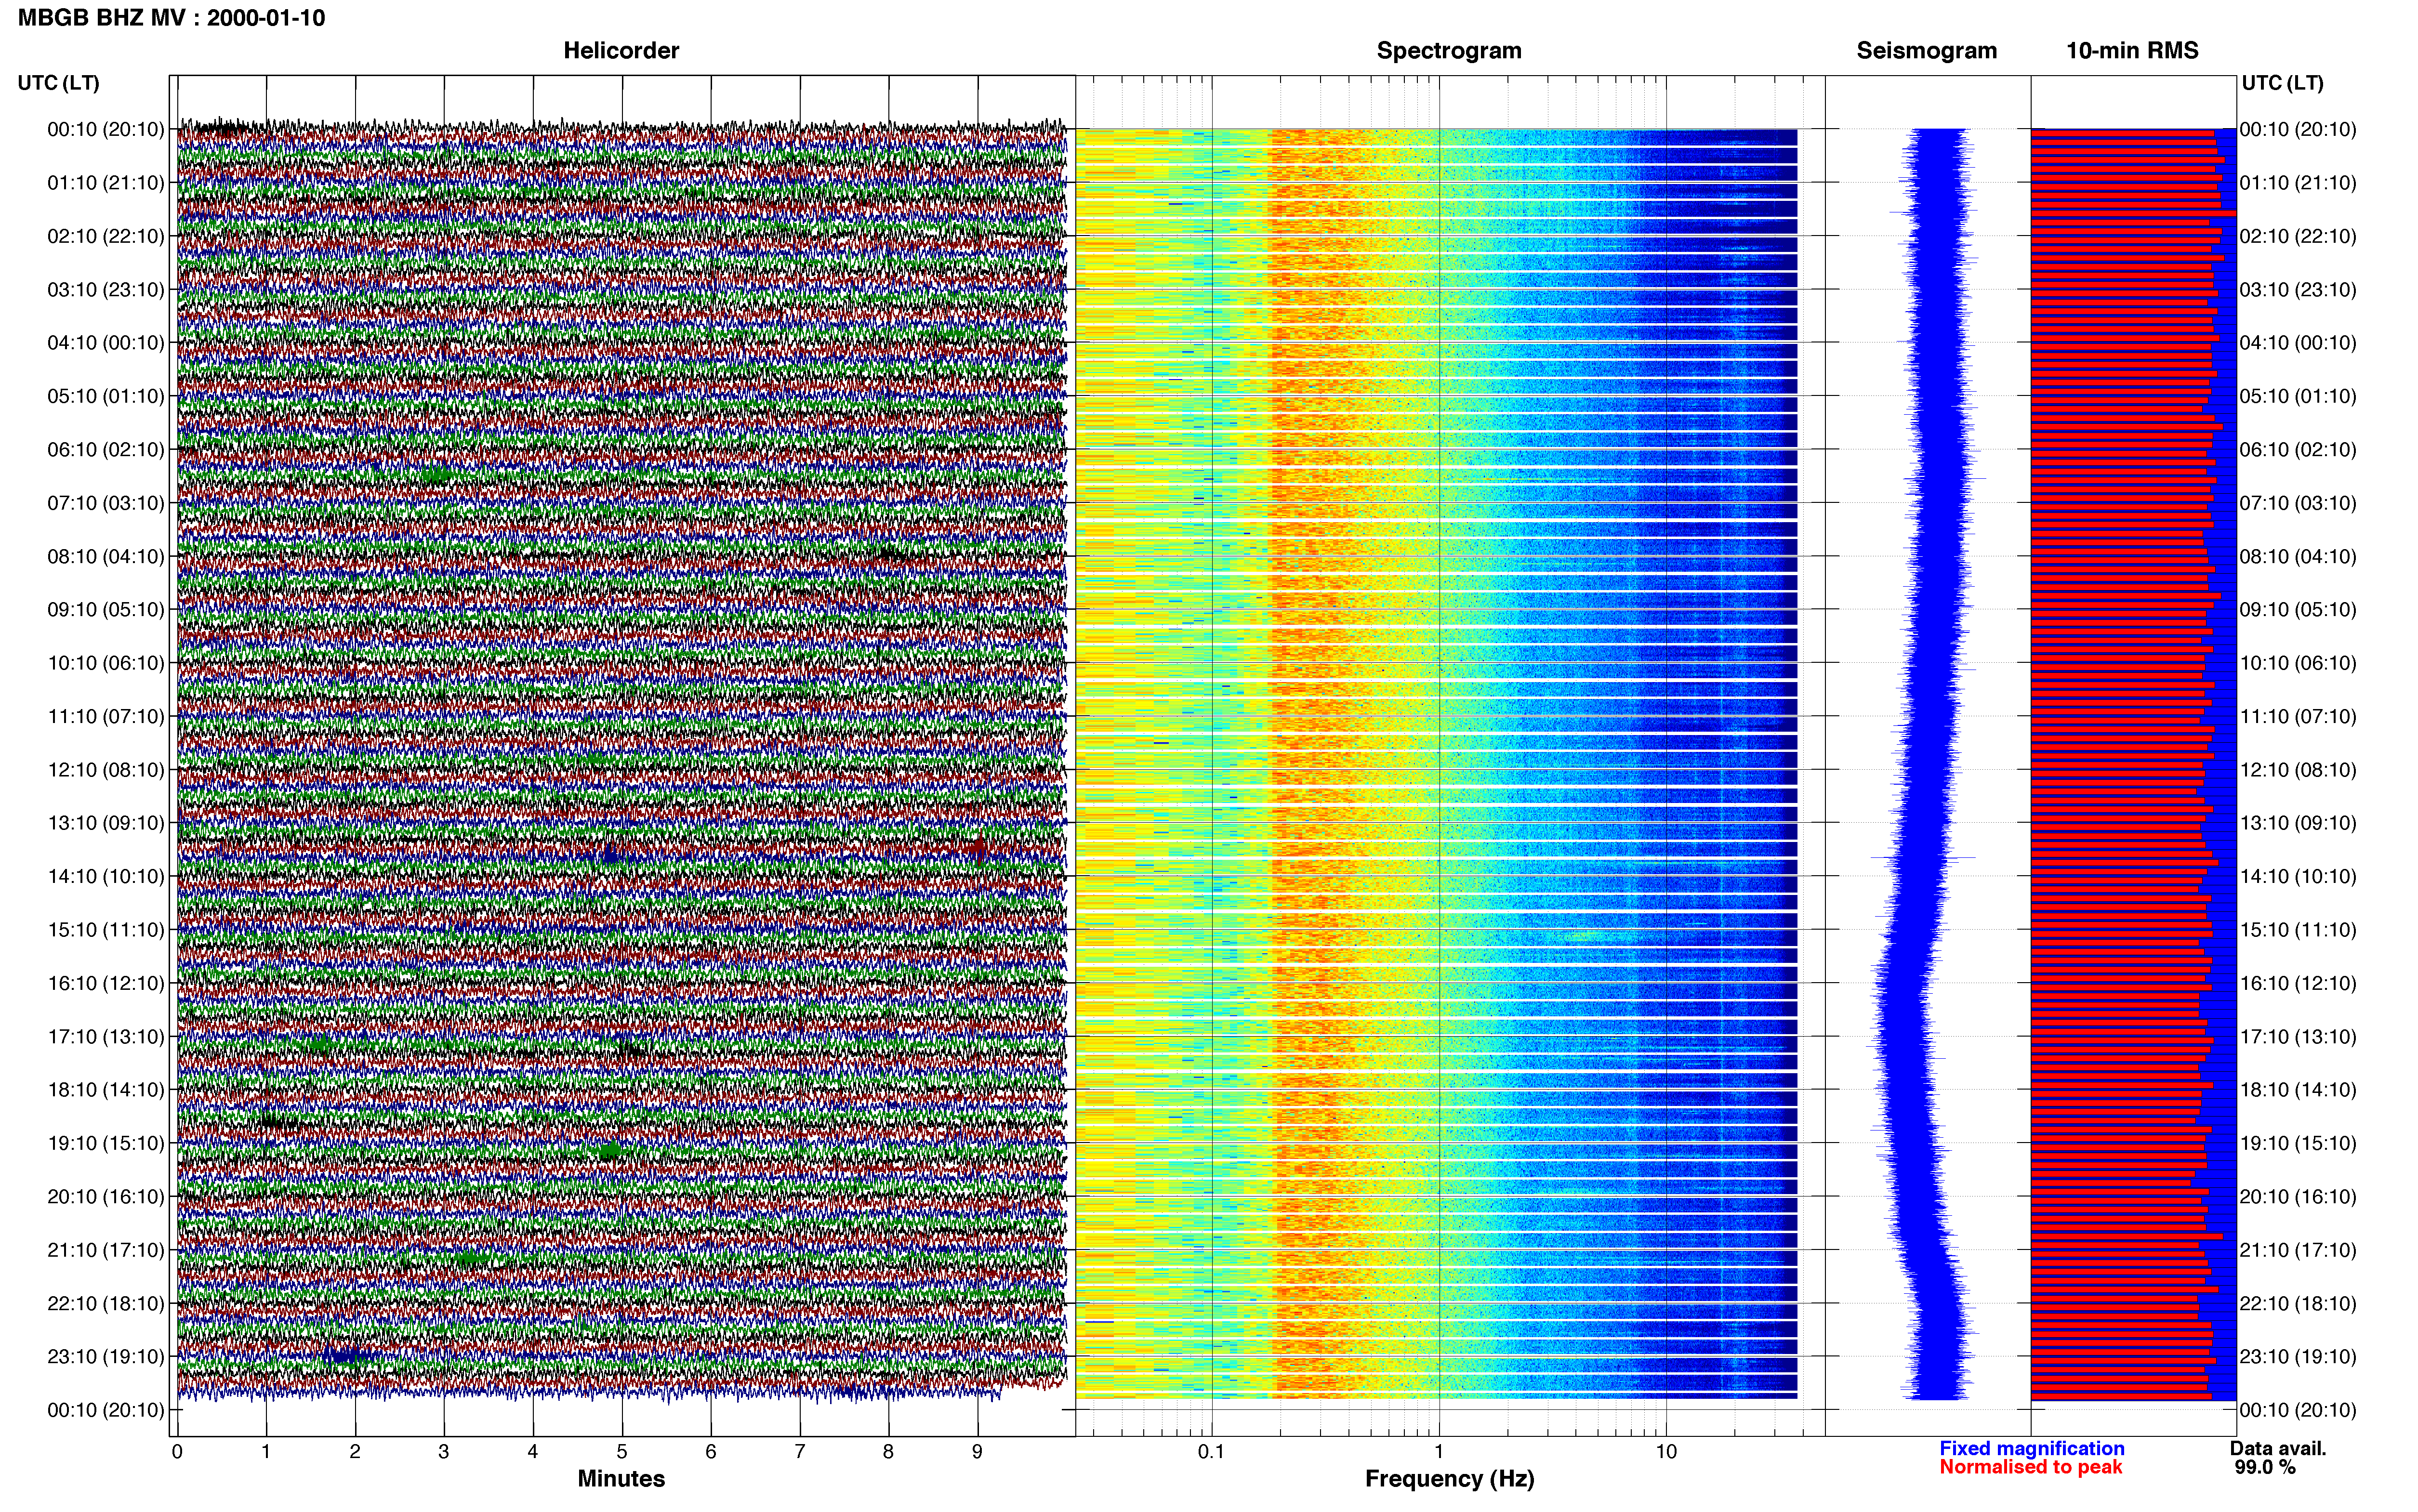Click the title text MBGB BHZ MV : 2000-01-10

pyautogui.click(x=171, y=18)
